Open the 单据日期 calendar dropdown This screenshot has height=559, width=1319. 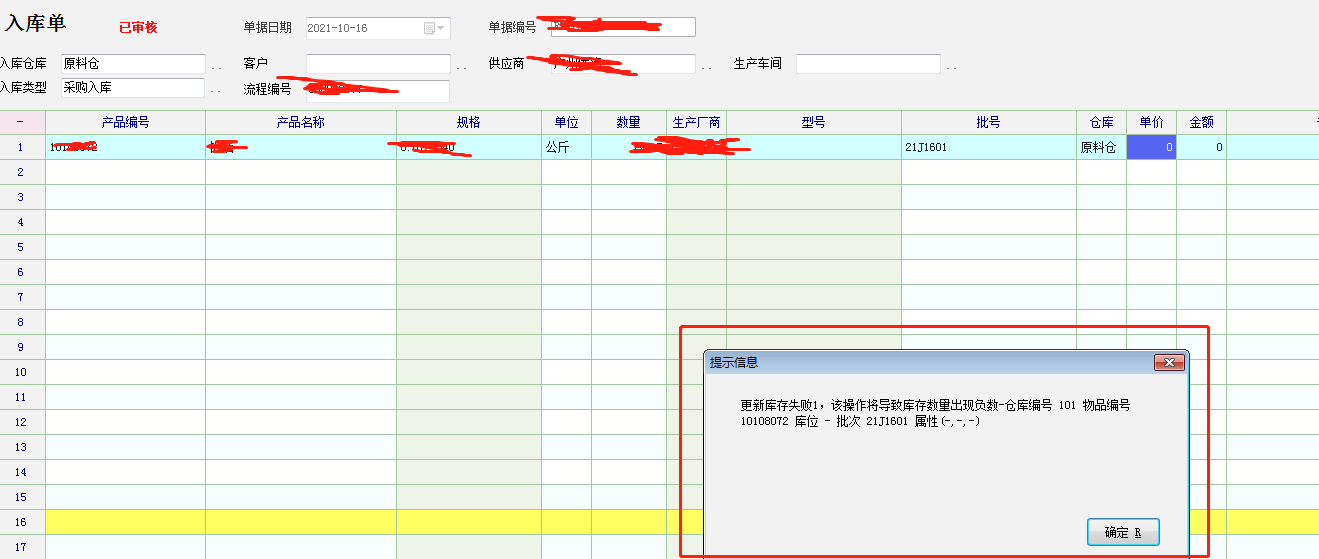click(435, 28)
